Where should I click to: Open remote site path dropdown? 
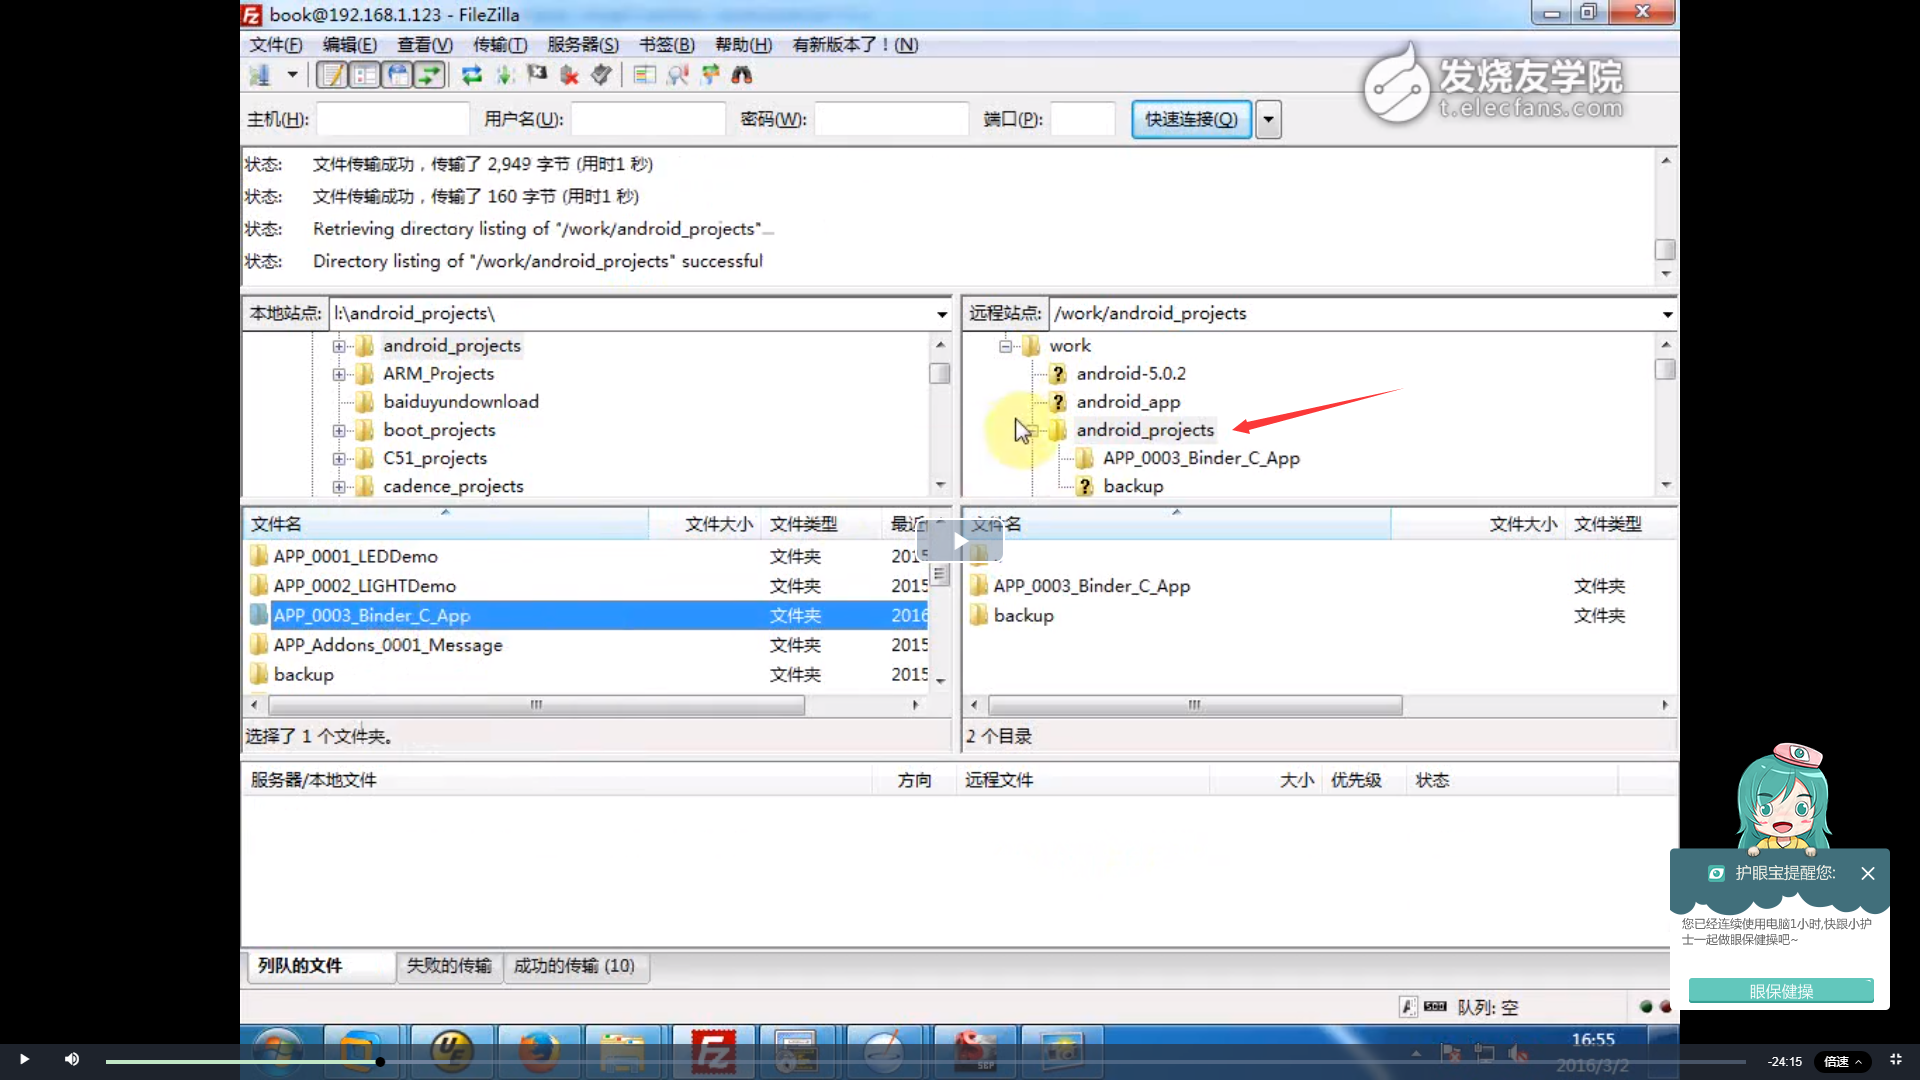(1667, 314)
